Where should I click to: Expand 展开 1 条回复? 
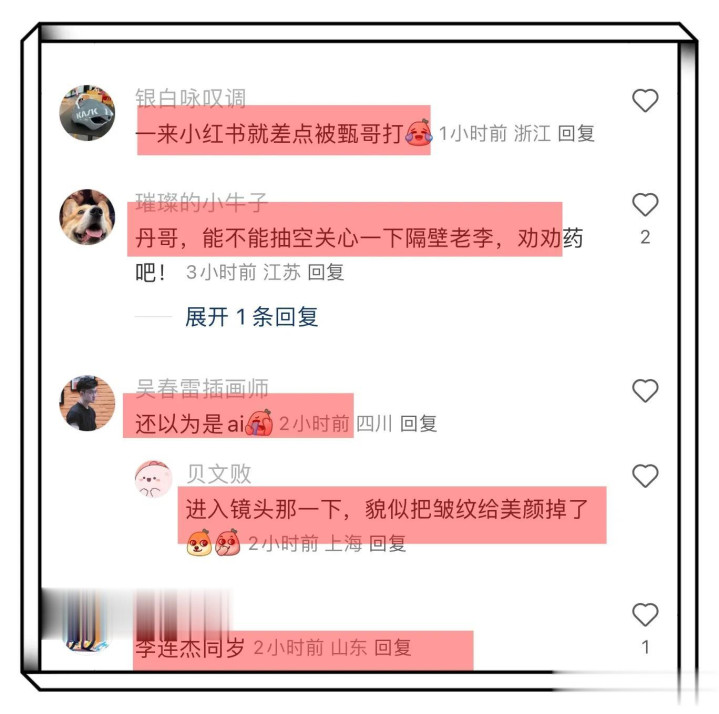pos(252,317)
